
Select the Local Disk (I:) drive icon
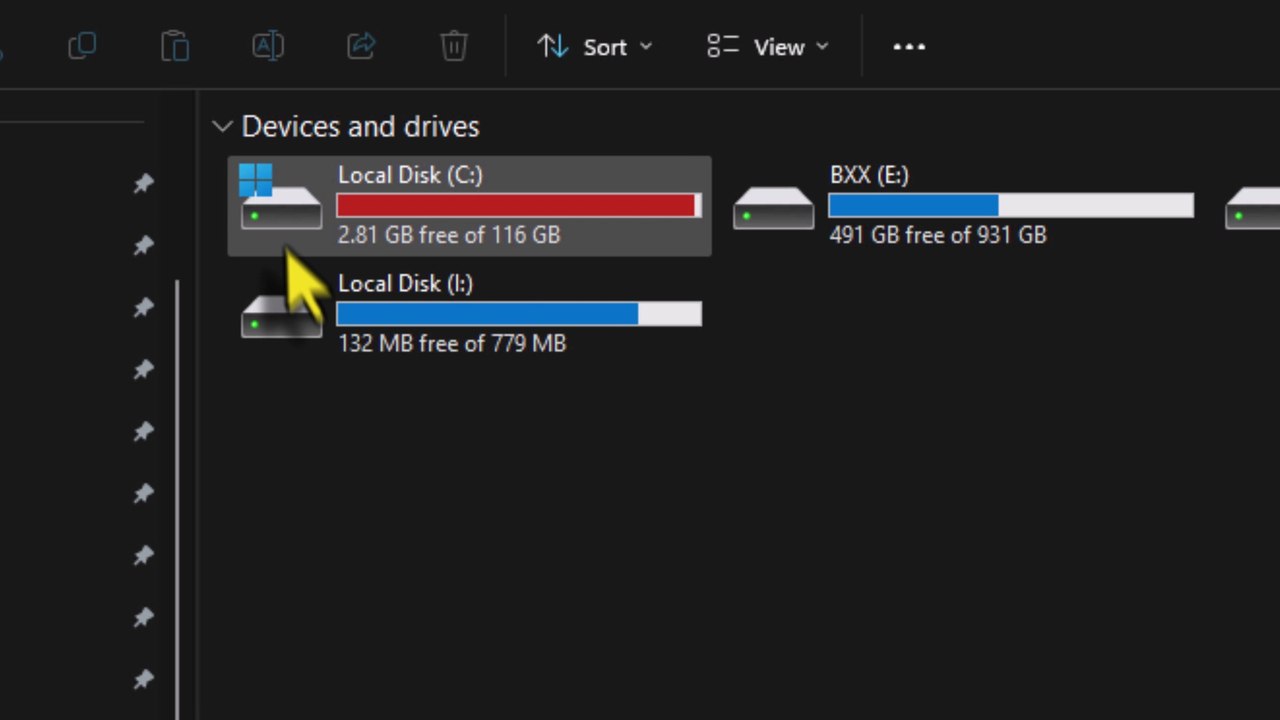coord(281,316)
